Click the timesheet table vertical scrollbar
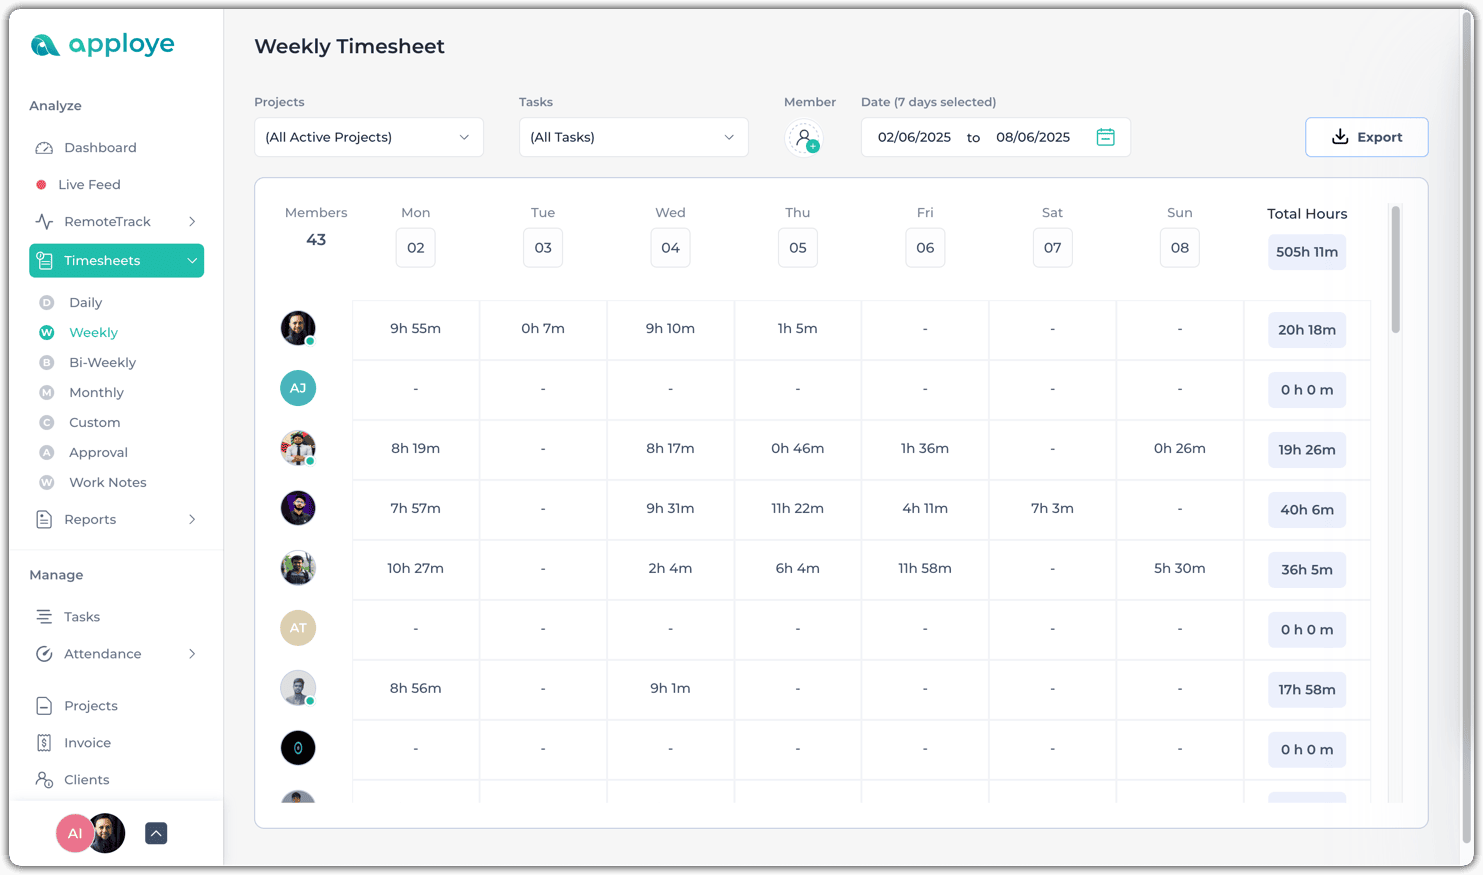Screen dimensions: 1483x875 (1395, 270)
